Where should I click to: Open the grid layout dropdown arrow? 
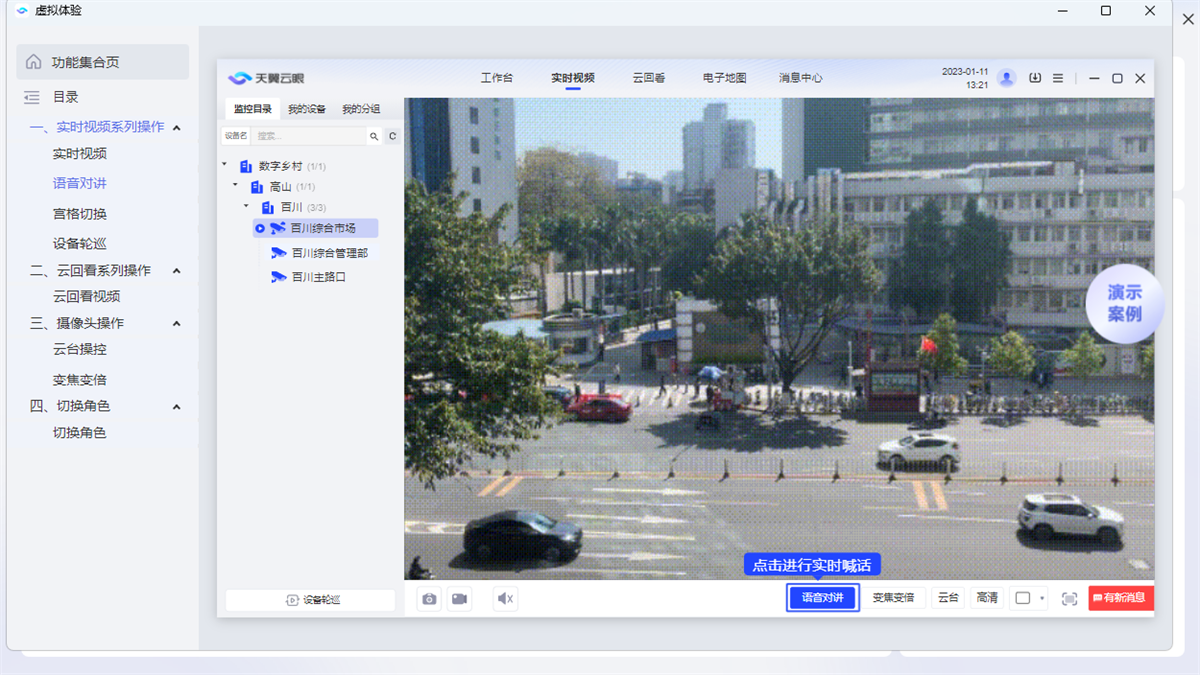[1042, 598]
